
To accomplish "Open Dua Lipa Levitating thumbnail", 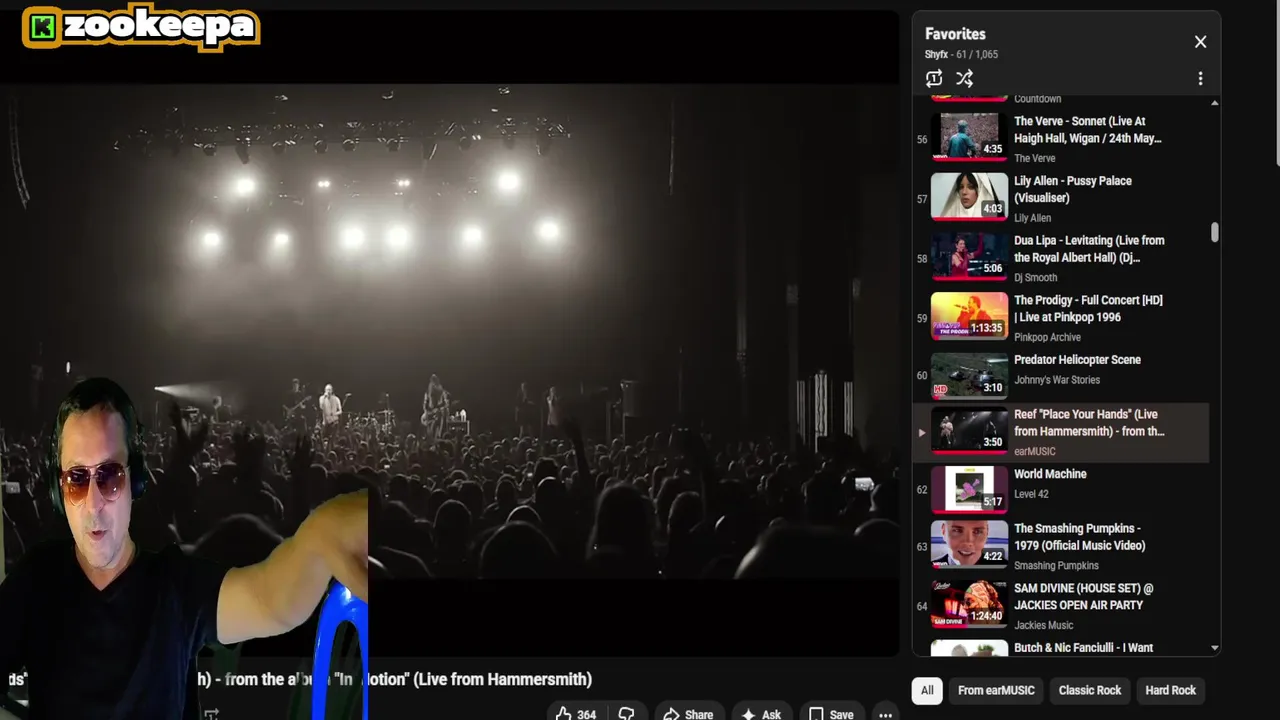I will point(969,256).
